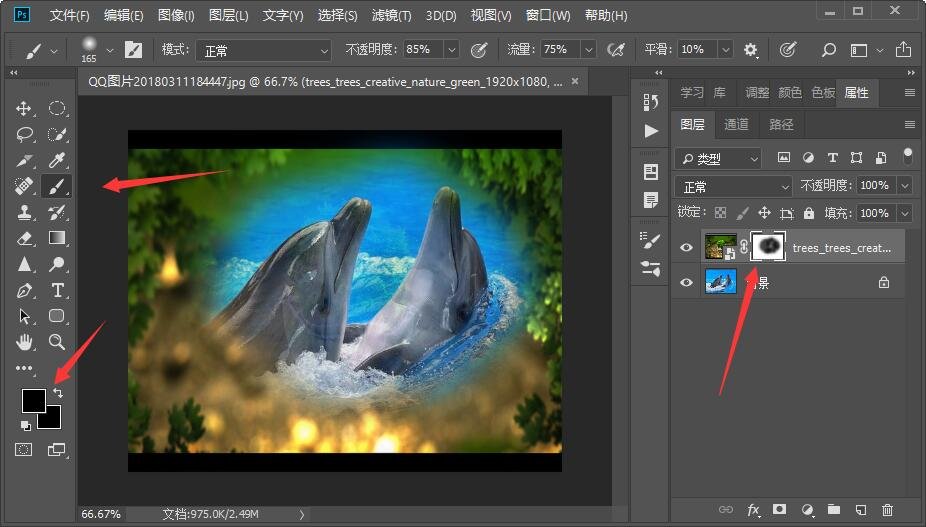Select the Sharpen/Blur triangle tool
Screen dimensions: 926x527
click(x=24, y=264)
